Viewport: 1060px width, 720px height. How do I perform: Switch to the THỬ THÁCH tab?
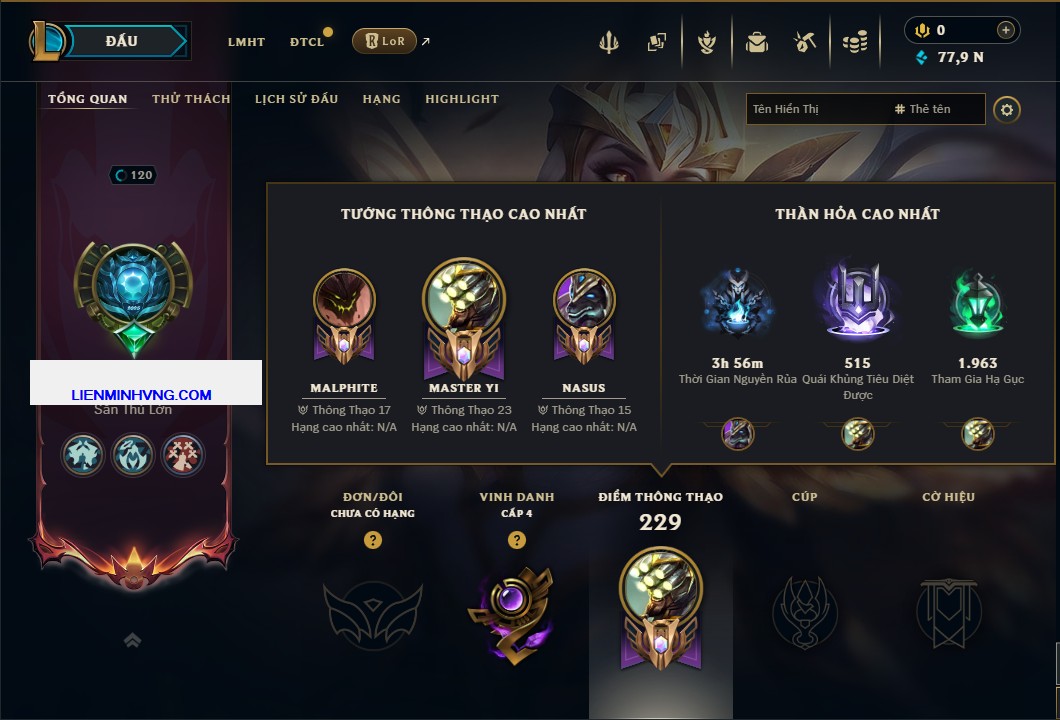coord(191,99)
